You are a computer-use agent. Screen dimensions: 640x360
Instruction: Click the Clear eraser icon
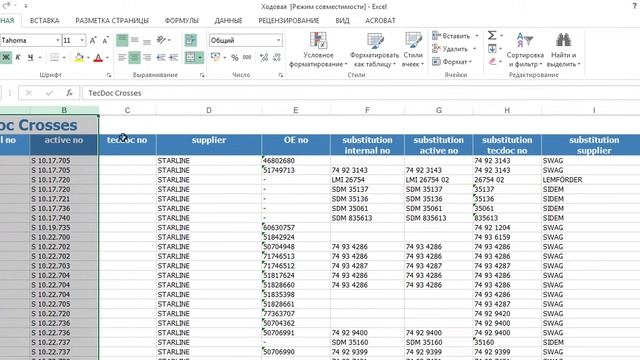[x=492, y=62]
